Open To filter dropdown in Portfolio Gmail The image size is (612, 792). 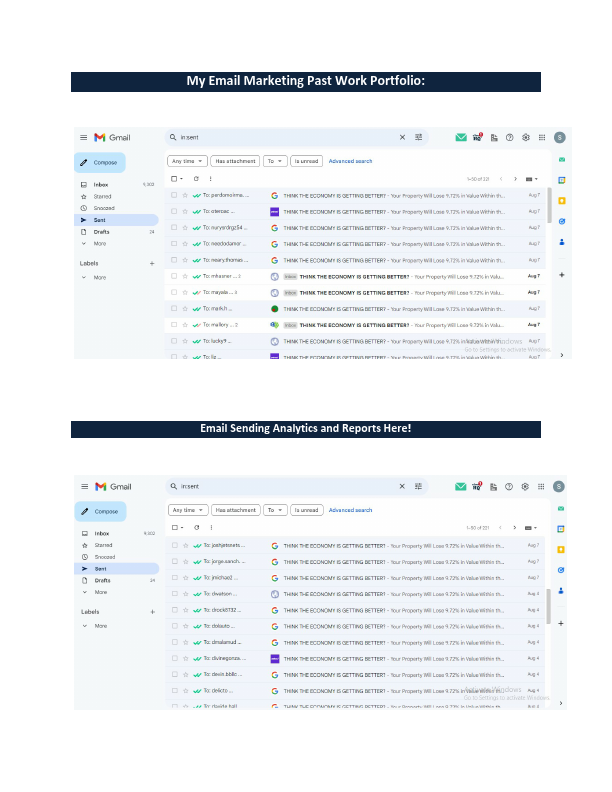tap(275, 161)
